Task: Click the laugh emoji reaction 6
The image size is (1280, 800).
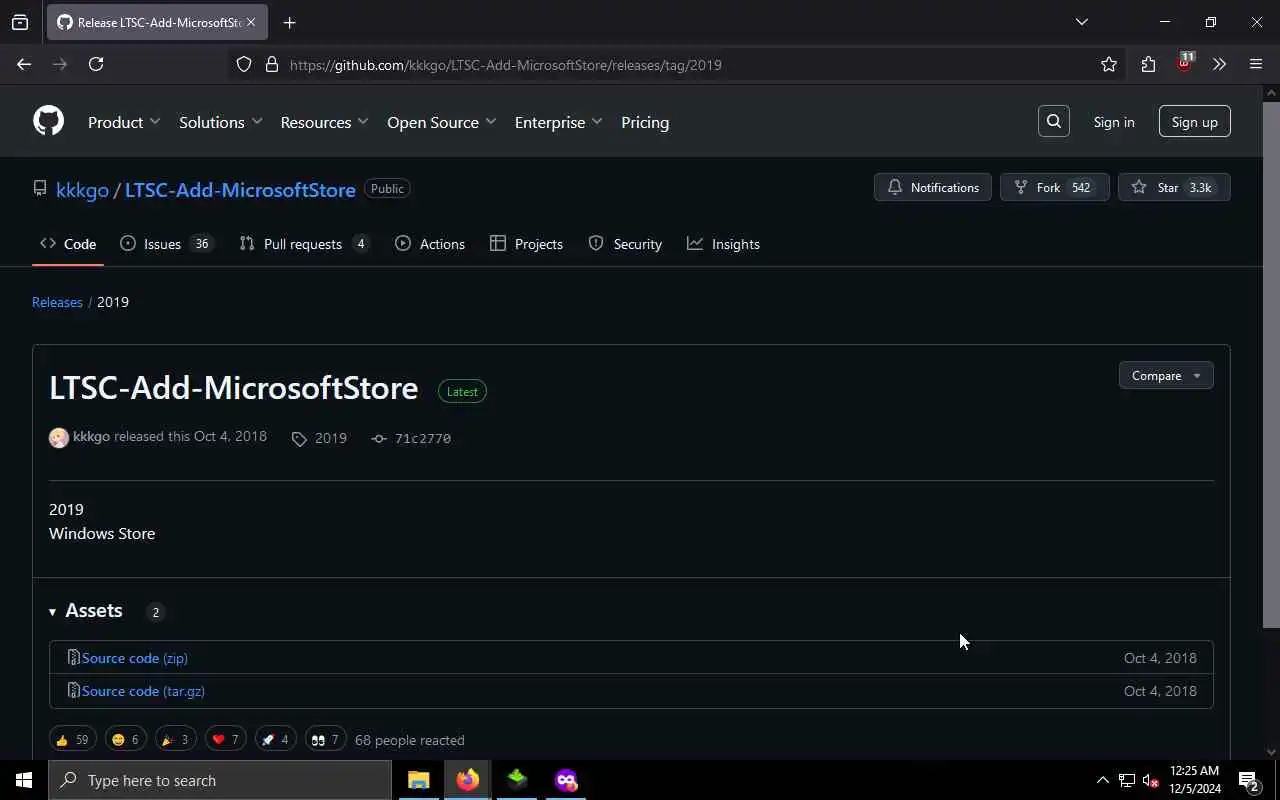Action: pos(126,739)
